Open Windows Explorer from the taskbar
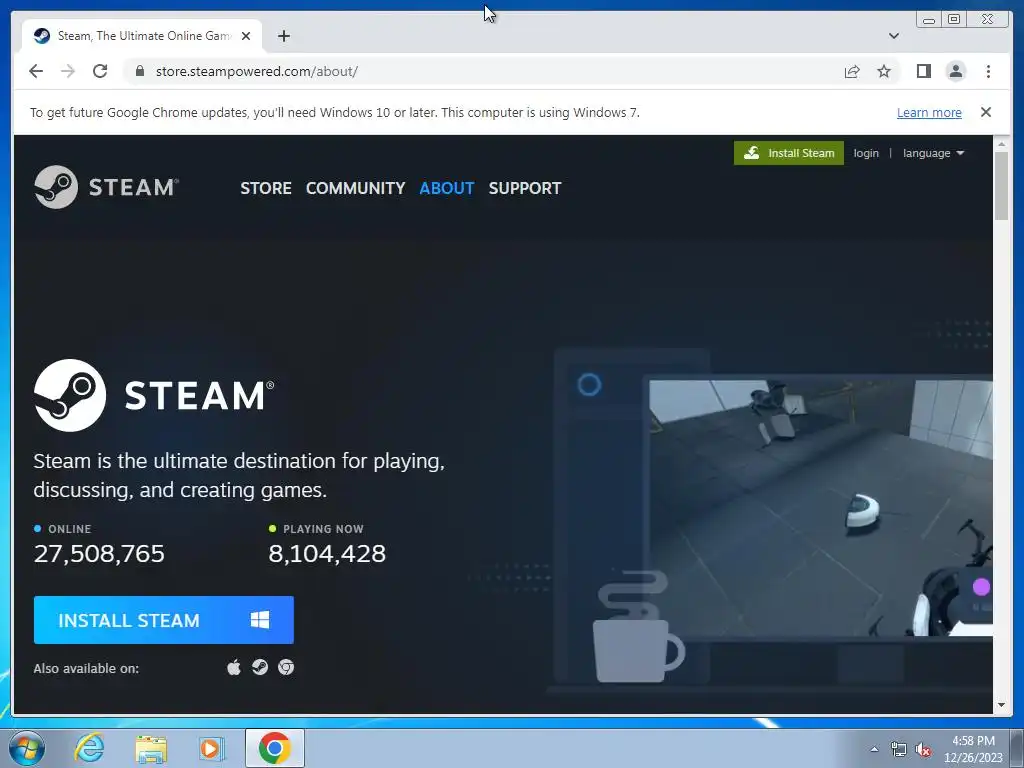 click(x=151, y=748)
